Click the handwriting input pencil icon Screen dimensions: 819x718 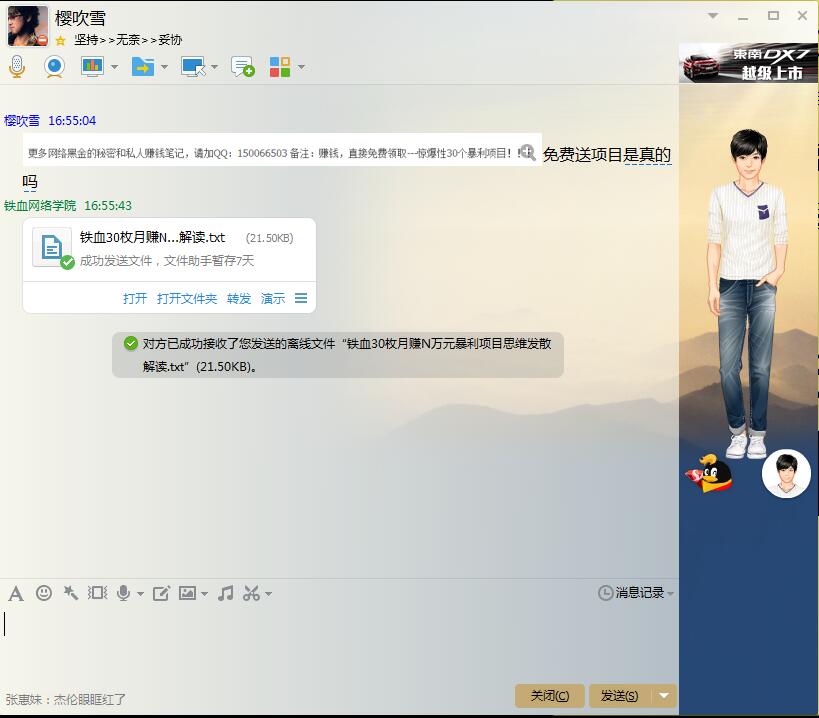[x=161, y=593]
